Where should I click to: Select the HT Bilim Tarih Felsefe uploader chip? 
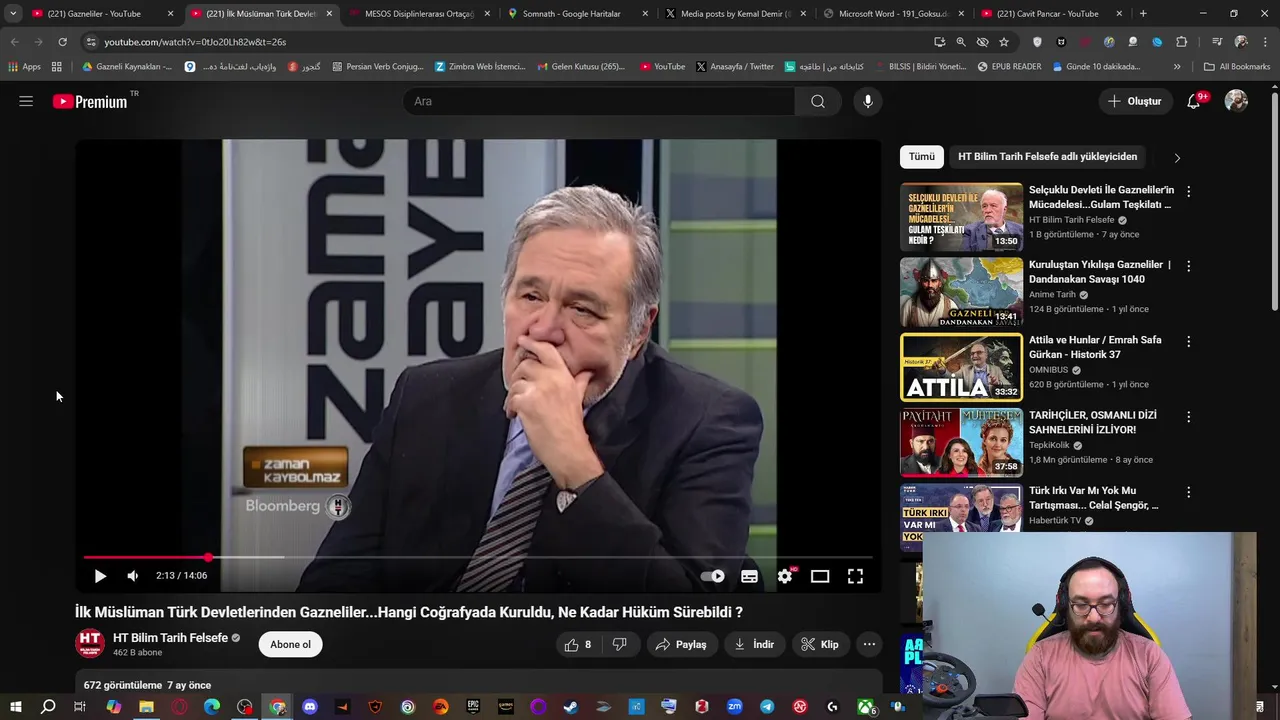click(1047, 157)
